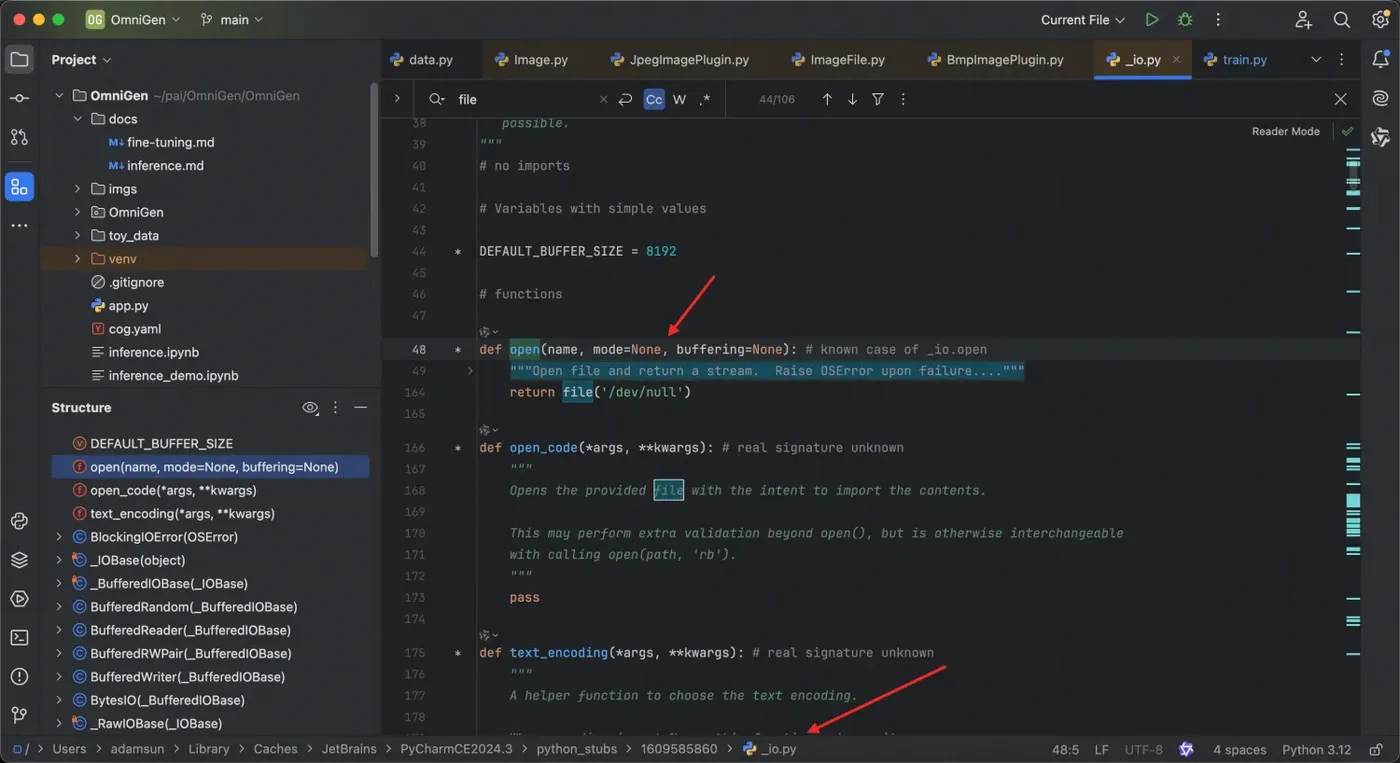Screen dimensions: 1400x763
Task: Toggle Regex search option
Action: pyautogui.click(x=705, y=99)
